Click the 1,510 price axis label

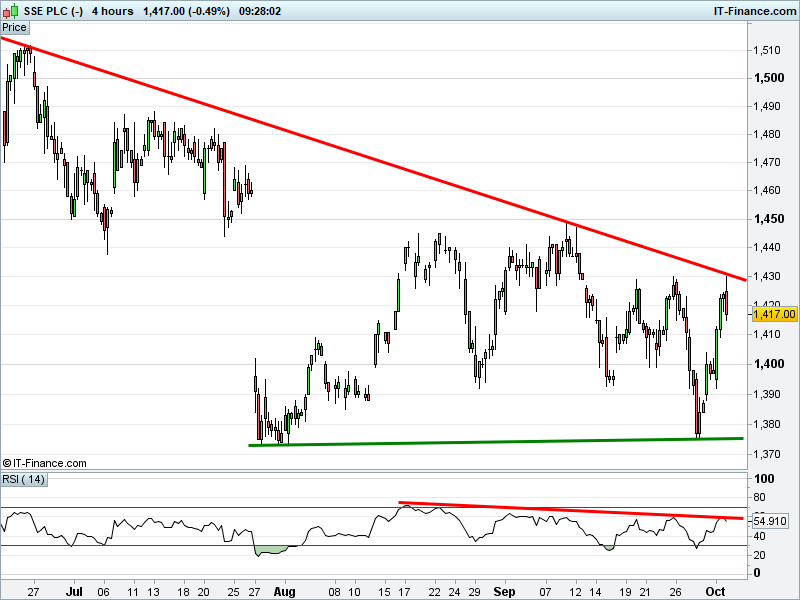coord(767,50)
